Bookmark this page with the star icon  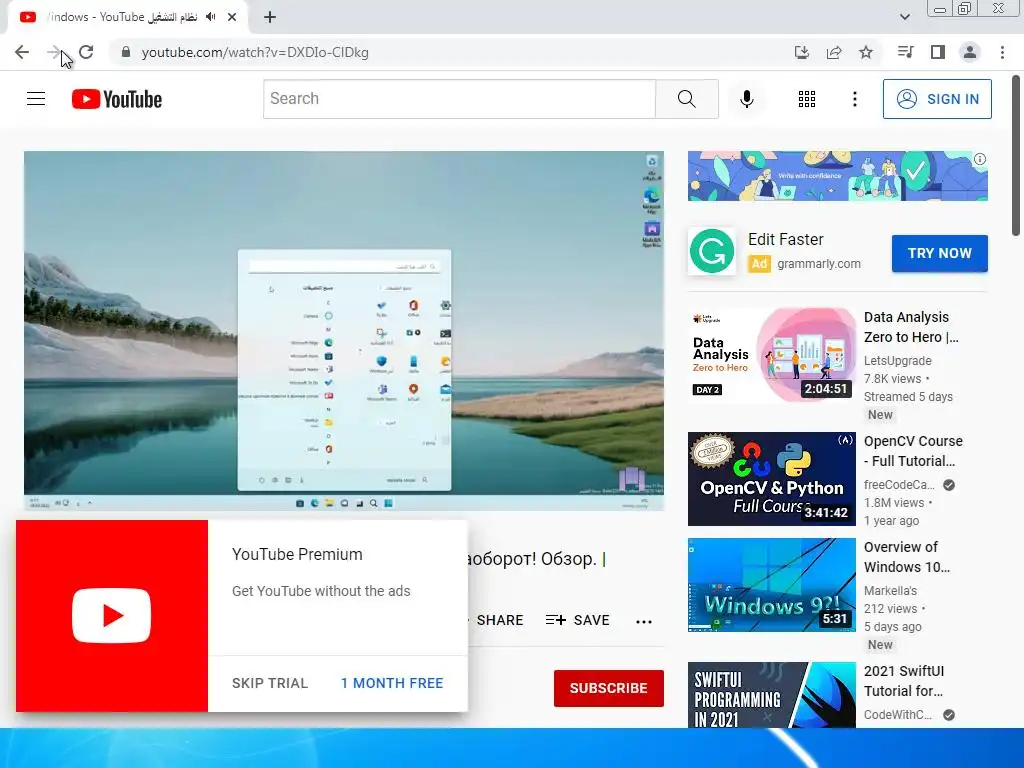pyautogui.click(x=866, y=52)
